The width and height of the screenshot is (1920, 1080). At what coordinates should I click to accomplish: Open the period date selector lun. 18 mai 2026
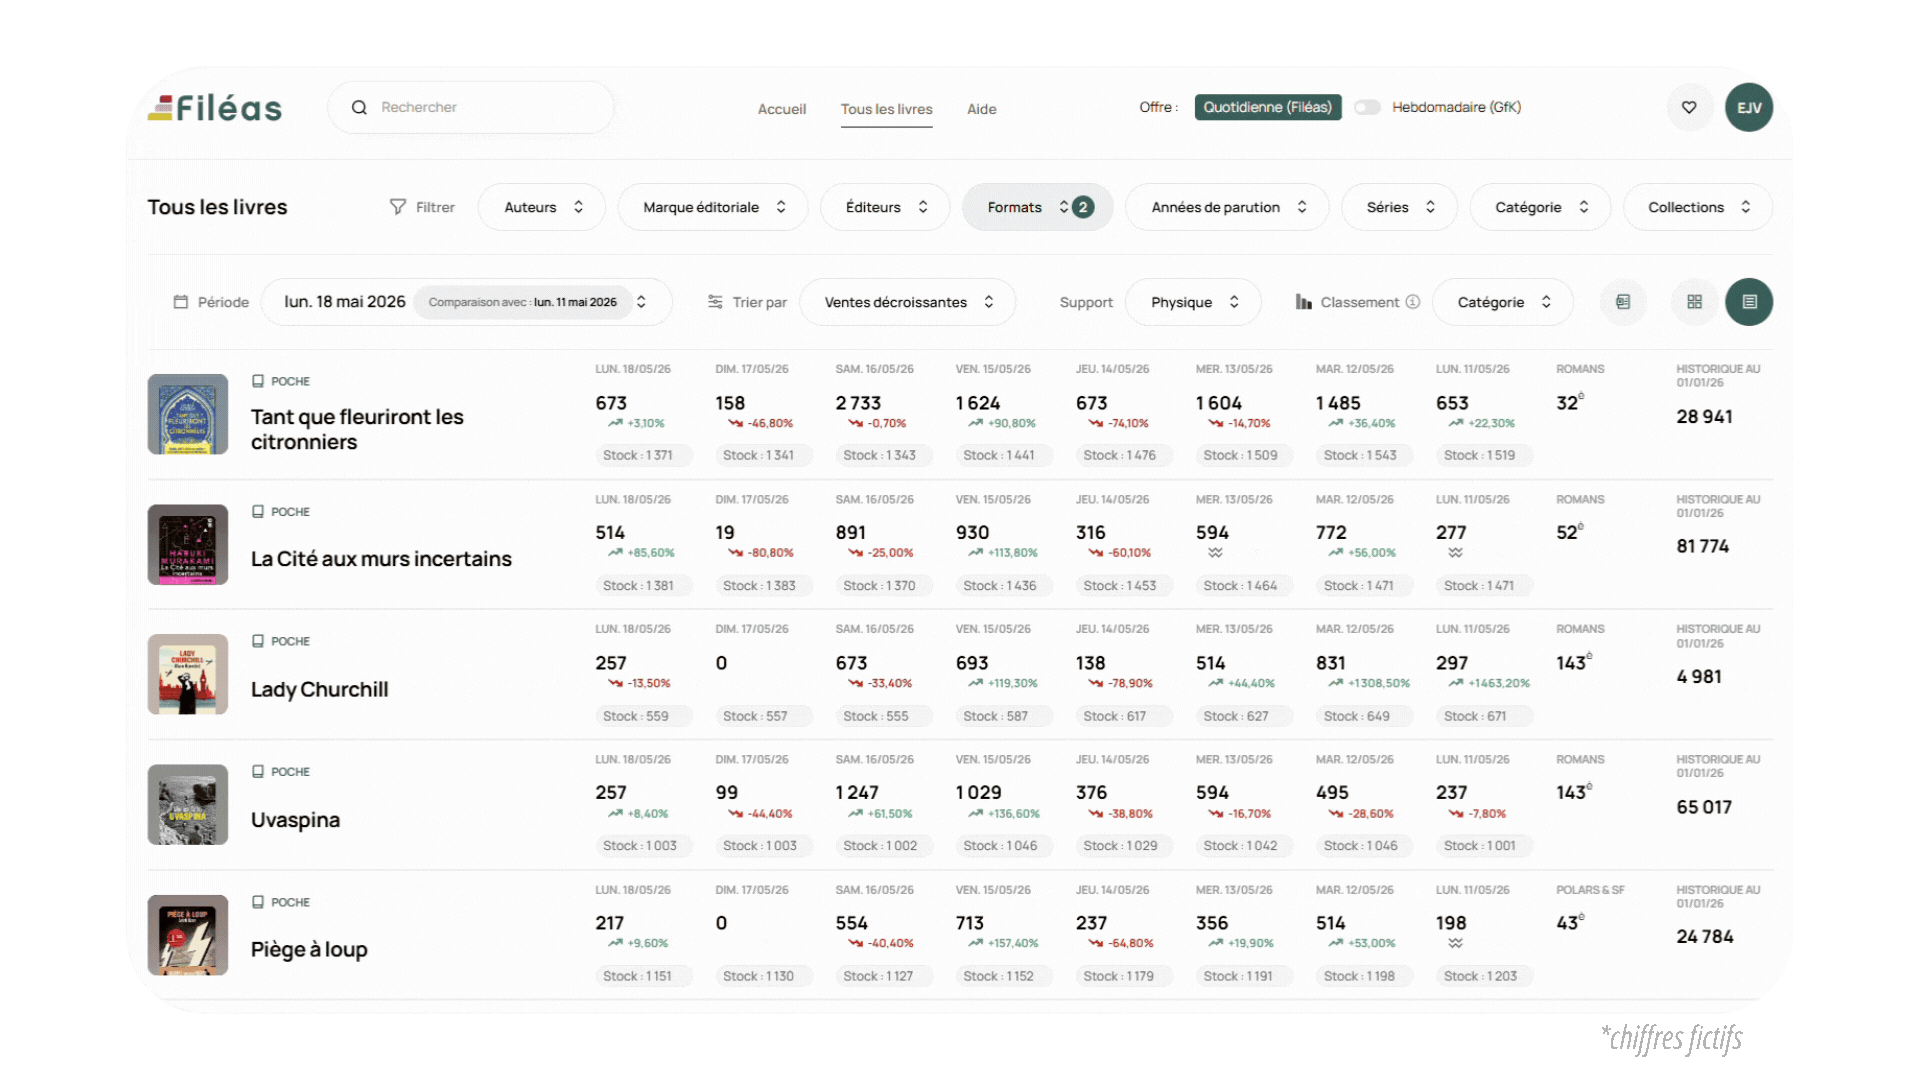coord(466,302)
